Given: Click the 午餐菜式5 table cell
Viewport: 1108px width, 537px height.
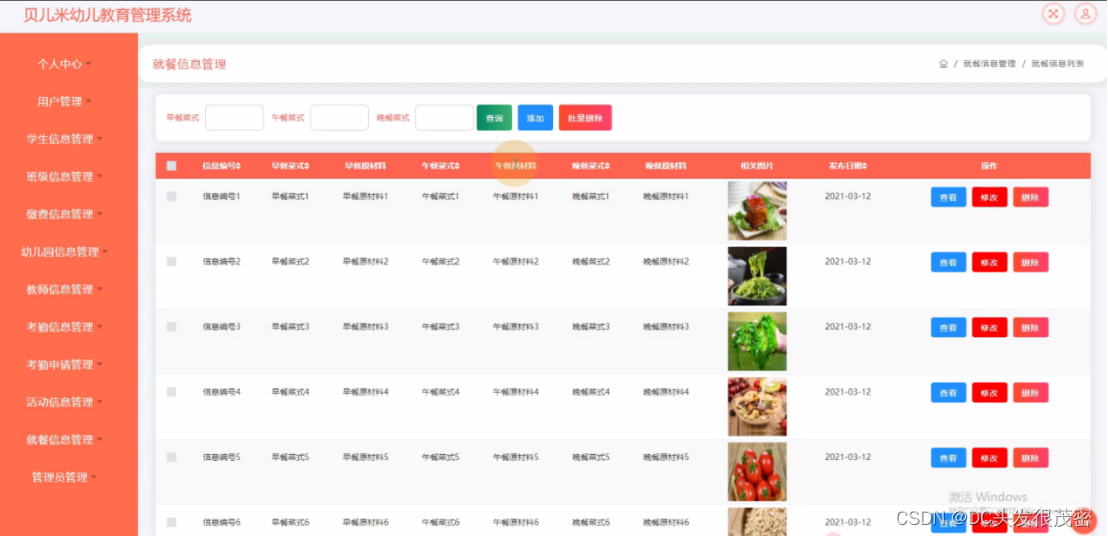Looking at the screenshot, I should coord(441,457).
